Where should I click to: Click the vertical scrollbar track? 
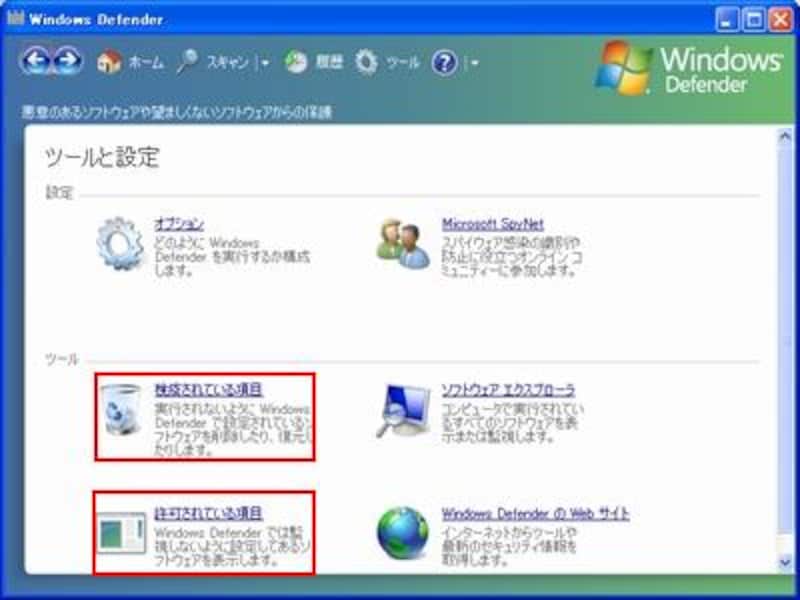coord(785,349)
